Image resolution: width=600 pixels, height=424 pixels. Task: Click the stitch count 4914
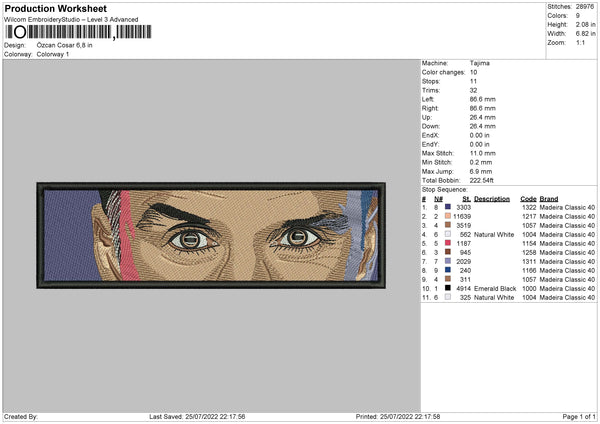click(463, 289)
